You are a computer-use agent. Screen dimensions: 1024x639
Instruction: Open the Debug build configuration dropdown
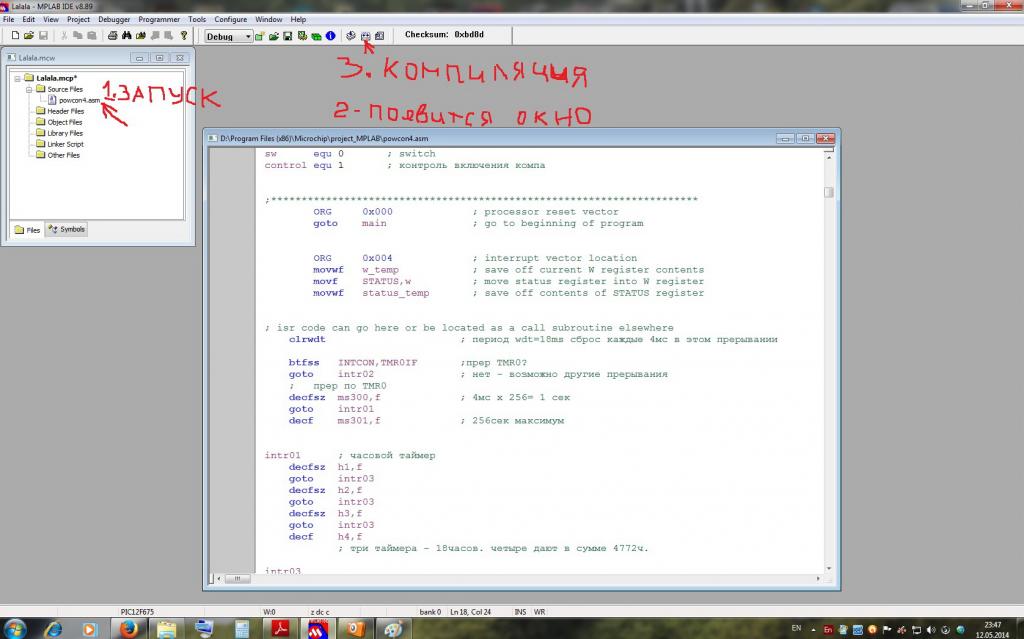[247, 37]
